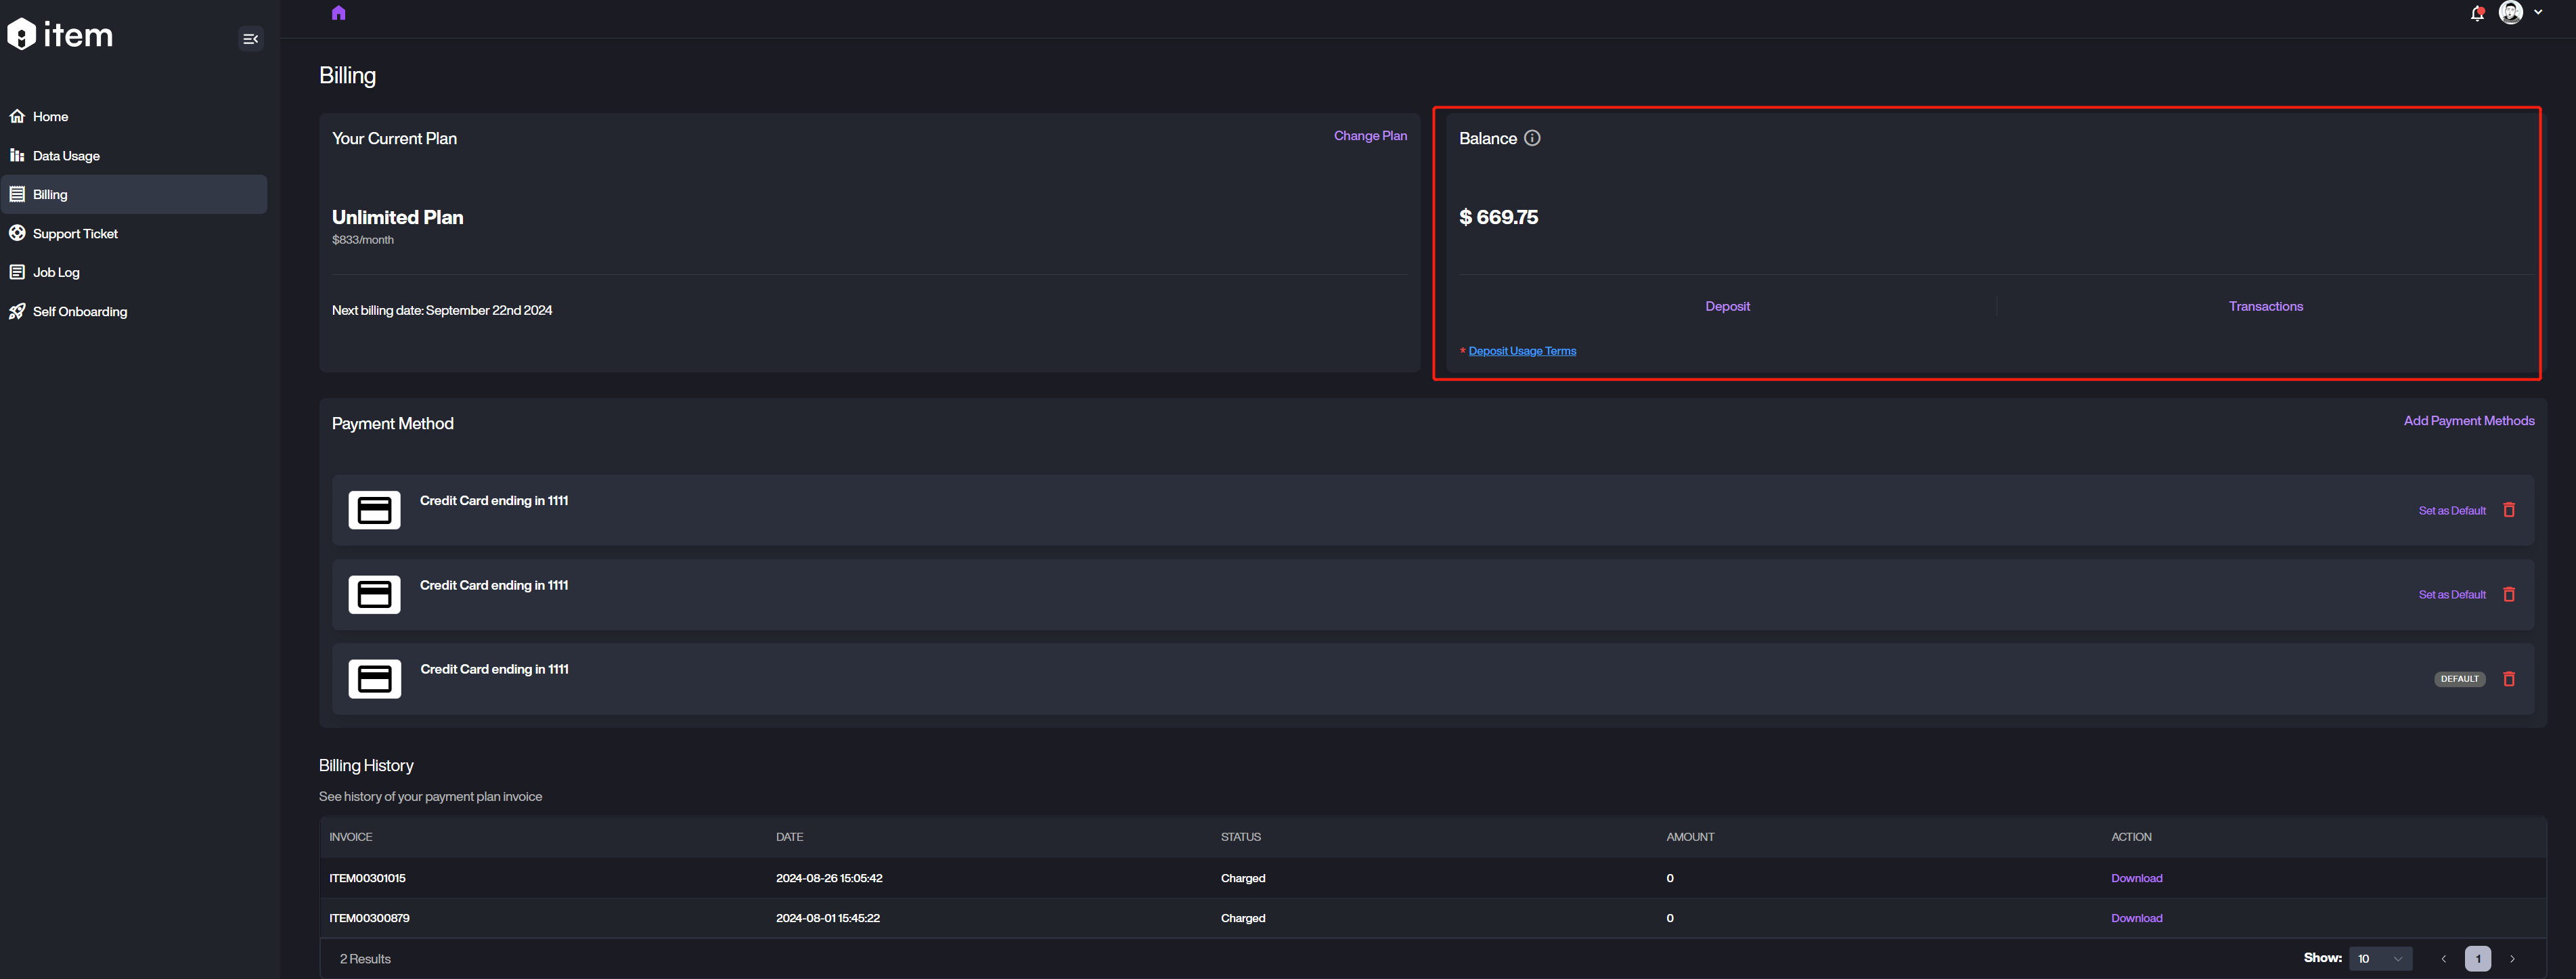Open Data Usage from the sidebar
The width and height of the screenshot is (2576, 979).
66,156
